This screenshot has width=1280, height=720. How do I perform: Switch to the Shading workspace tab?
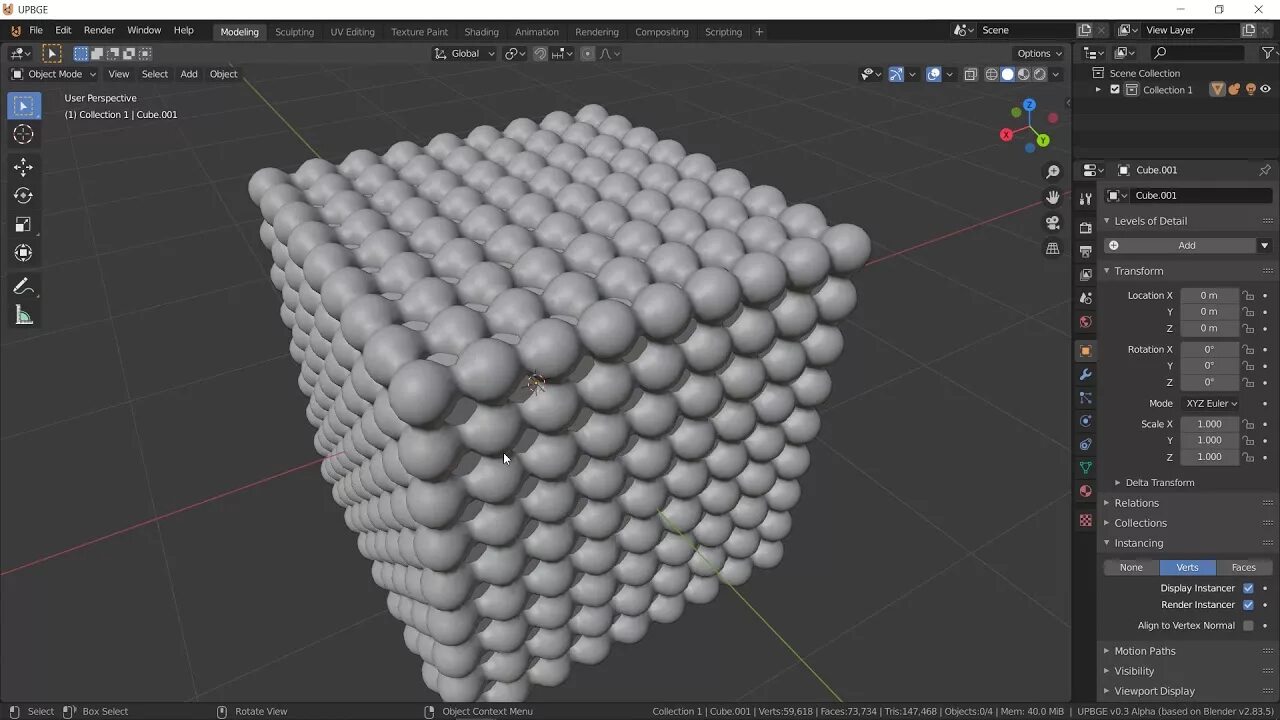point(481,32)
